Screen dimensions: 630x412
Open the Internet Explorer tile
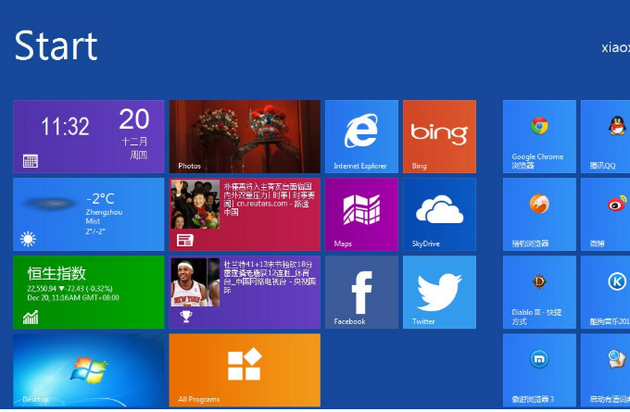click(x=360, y=136)
